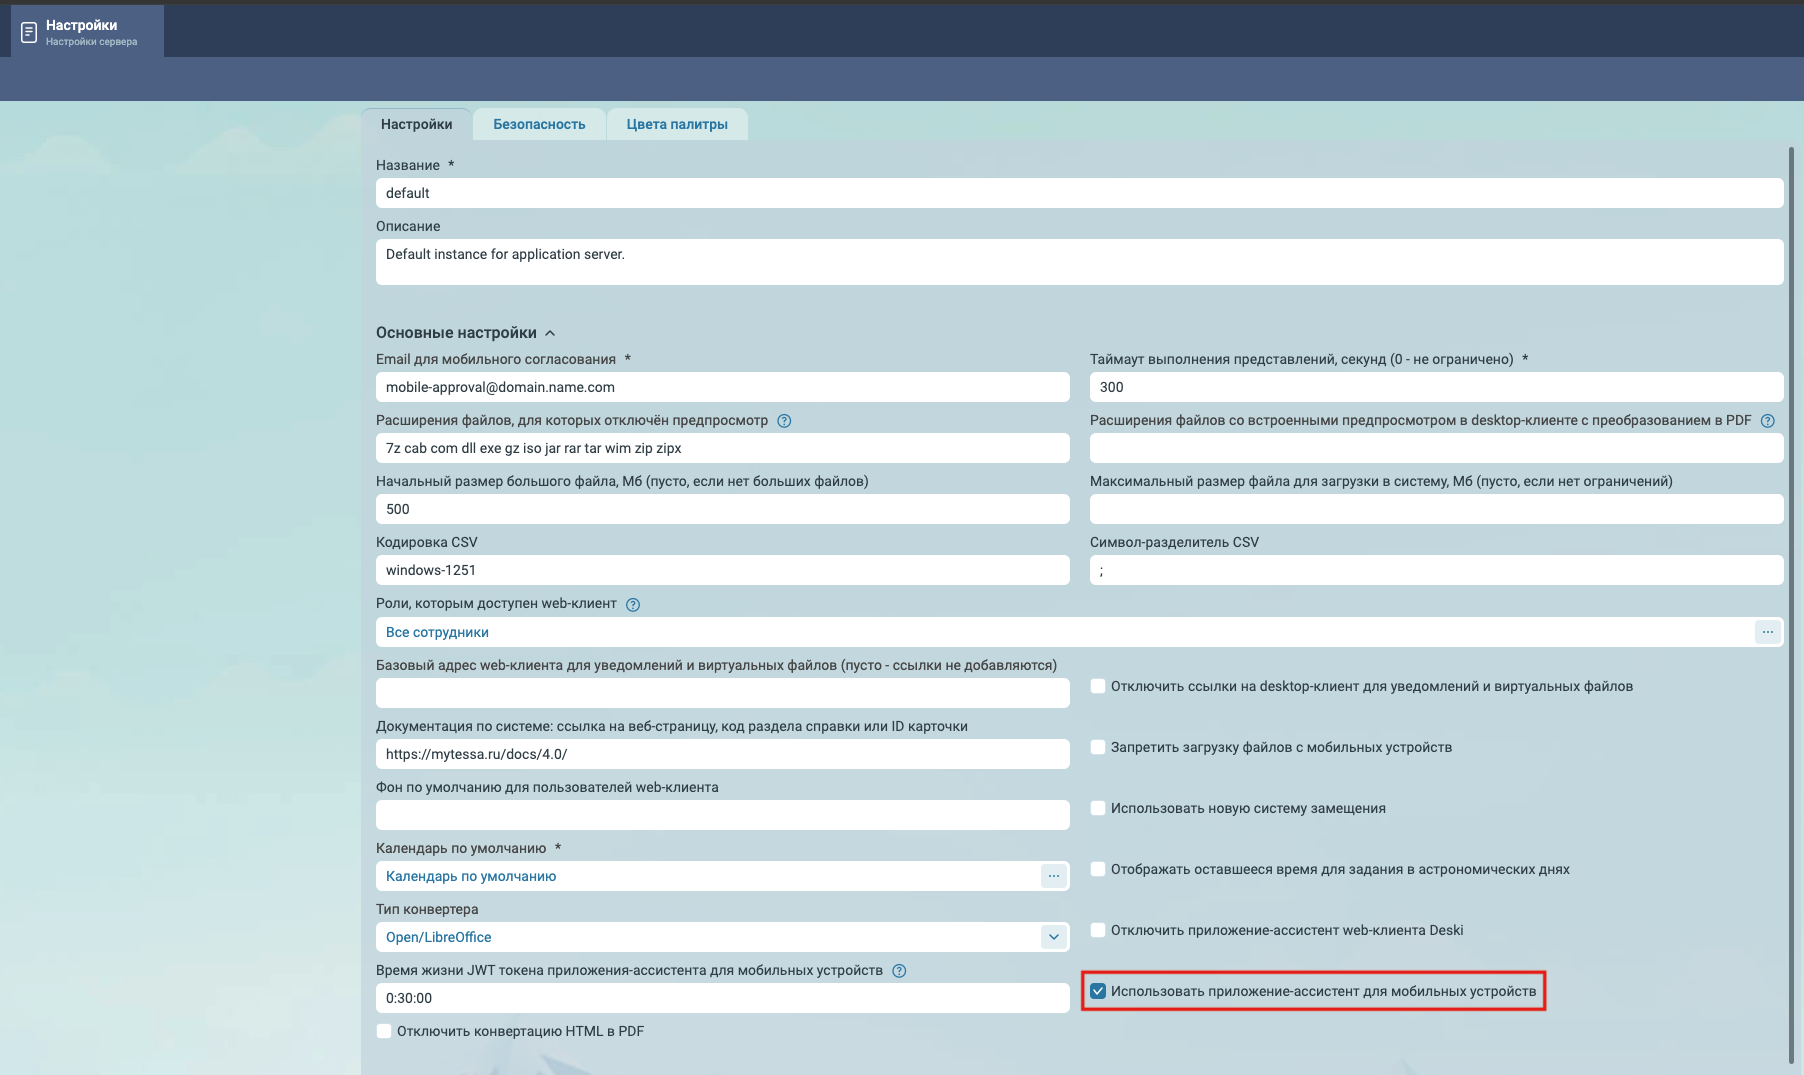
Task: Click help icon next to disabled preview extensions
Action: tap(784, 421)
